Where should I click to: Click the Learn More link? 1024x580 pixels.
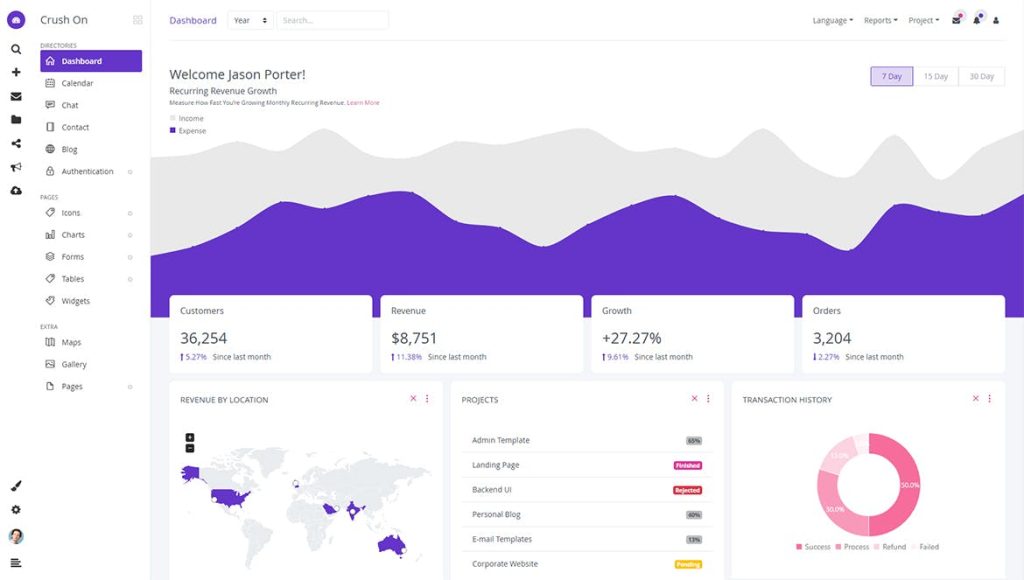click(363, 102)
